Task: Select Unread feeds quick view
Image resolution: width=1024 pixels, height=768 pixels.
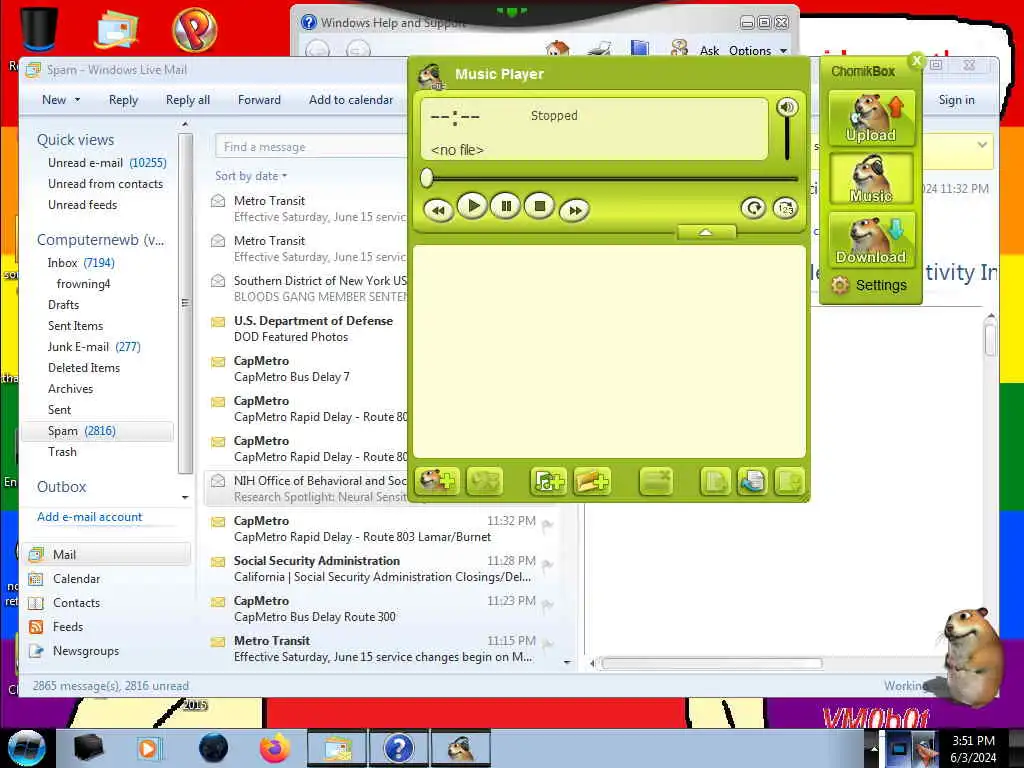Action: coord(82,204)
